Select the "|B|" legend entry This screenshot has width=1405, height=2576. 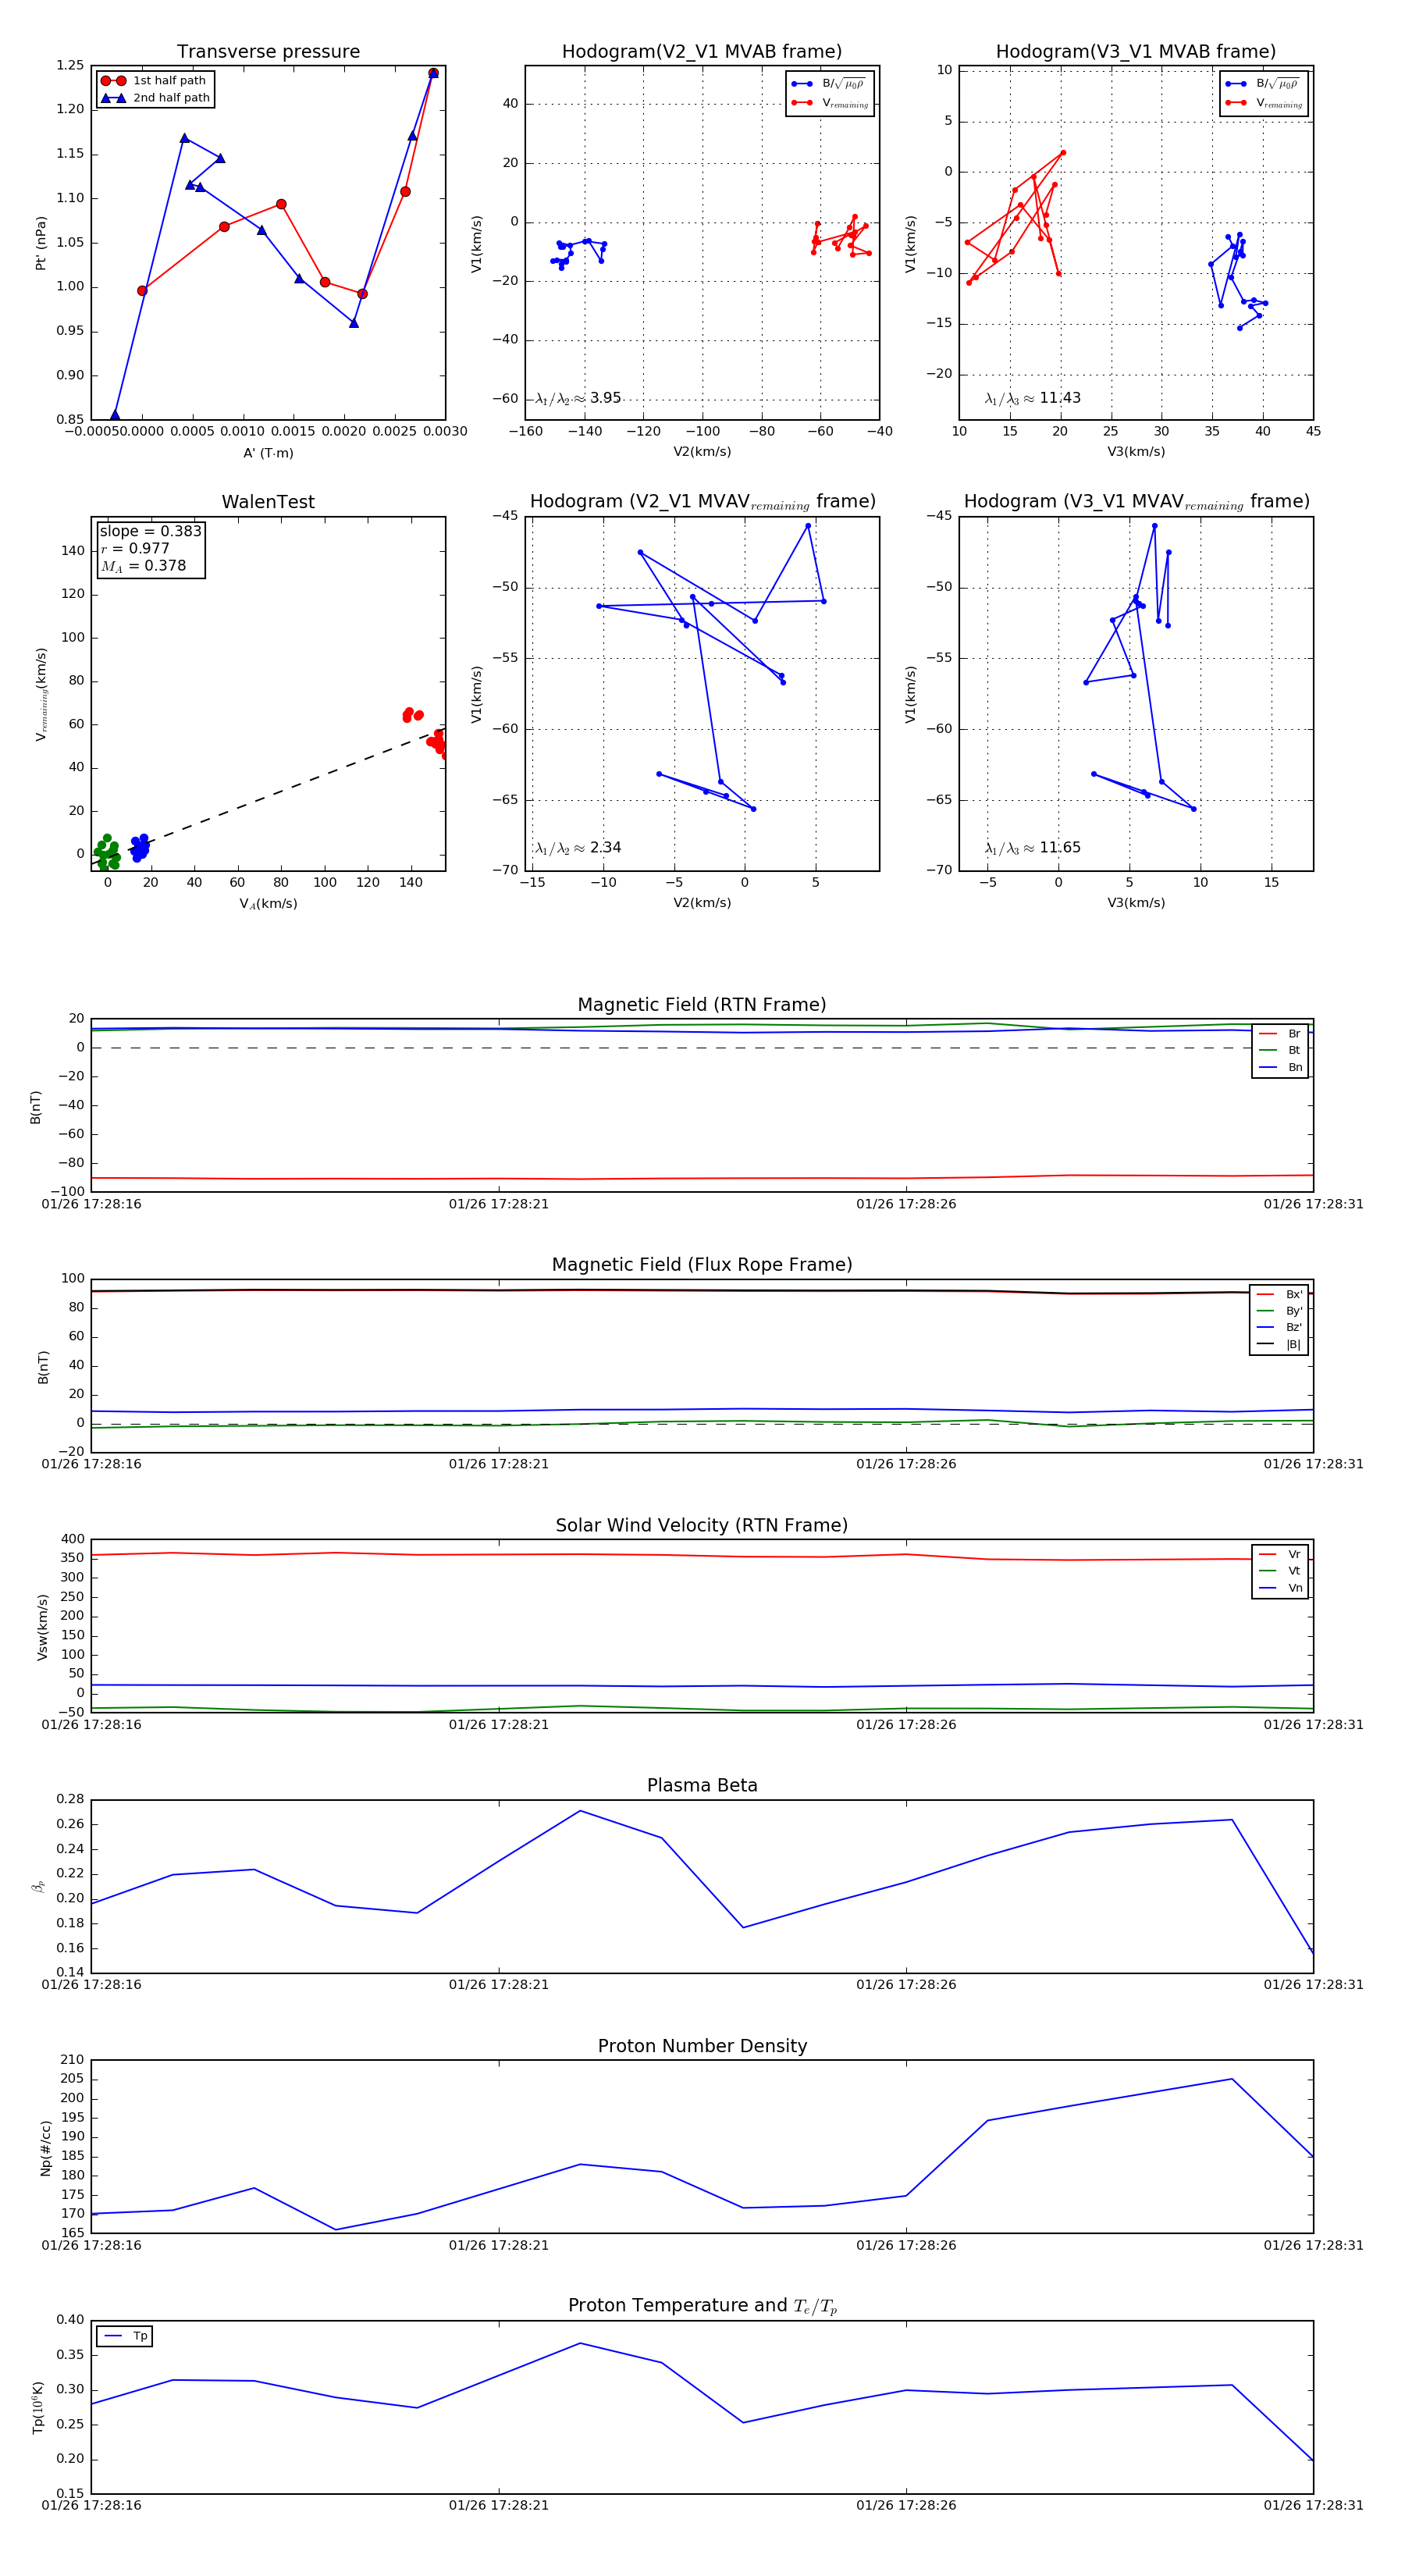click(1279, 1345)
